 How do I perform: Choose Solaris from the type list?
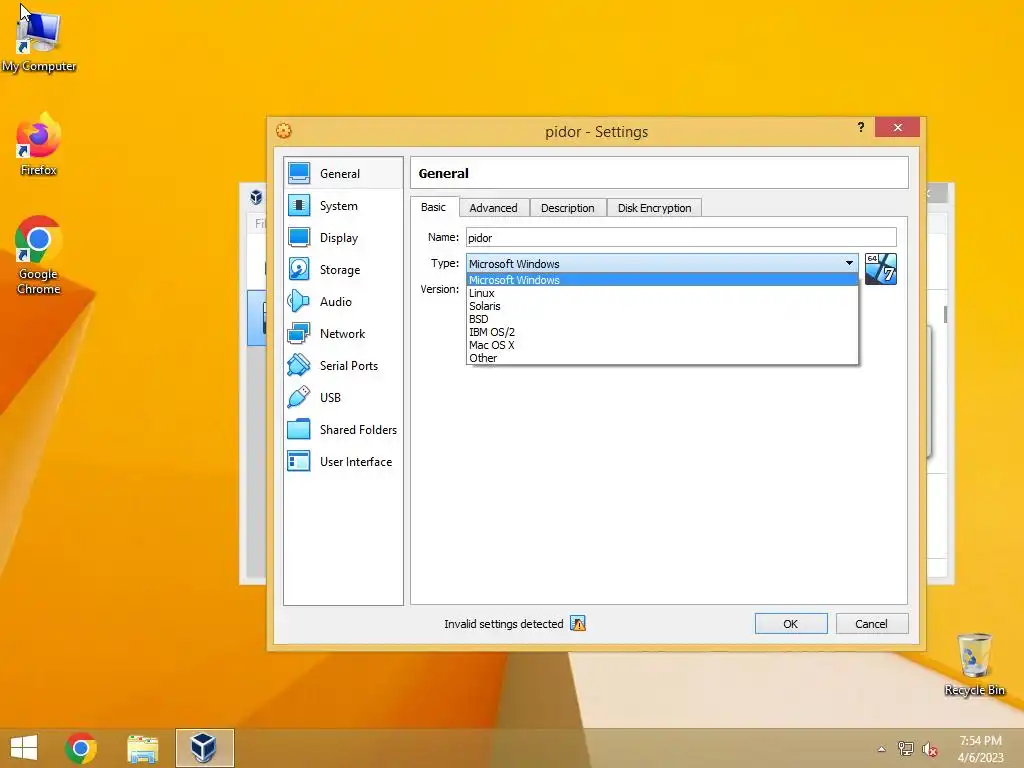pos(662,306)
